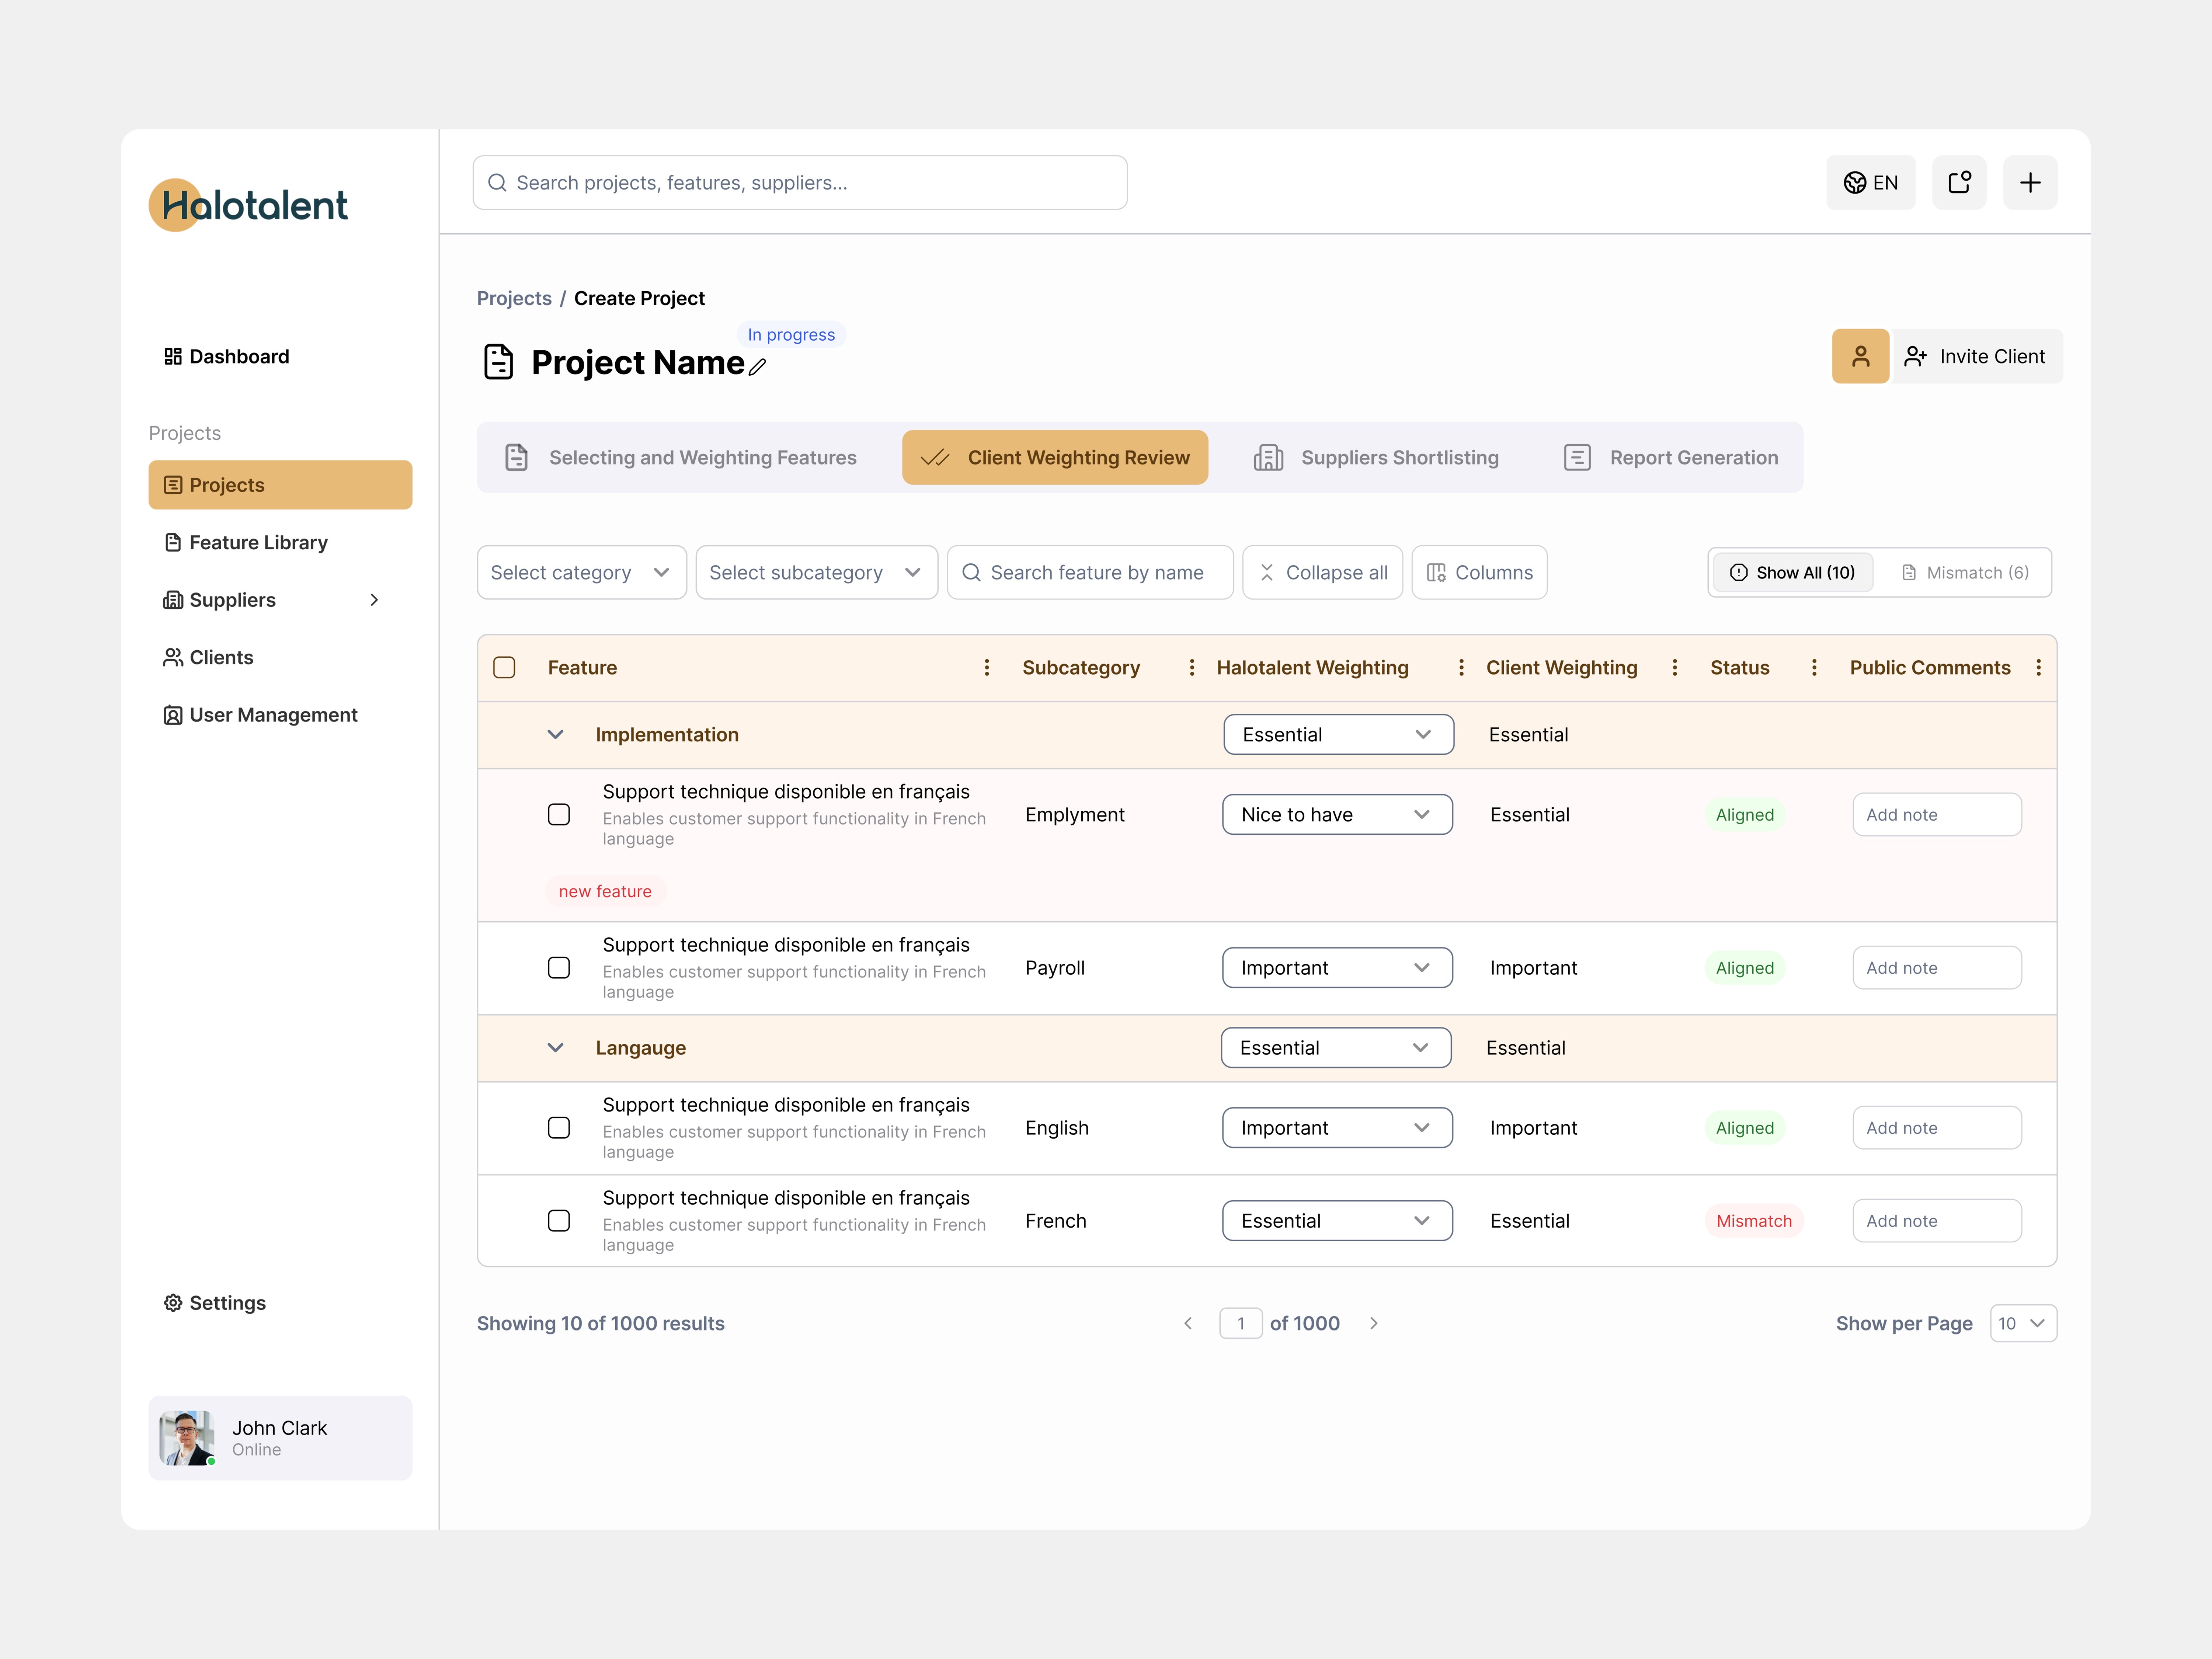Collapse the Implementation group chevron

coord(555,734)
